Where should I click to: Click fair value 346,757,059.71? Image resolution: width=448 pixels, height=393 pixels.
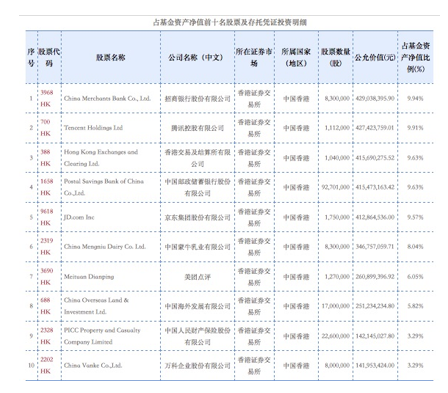tap(375, 246)
